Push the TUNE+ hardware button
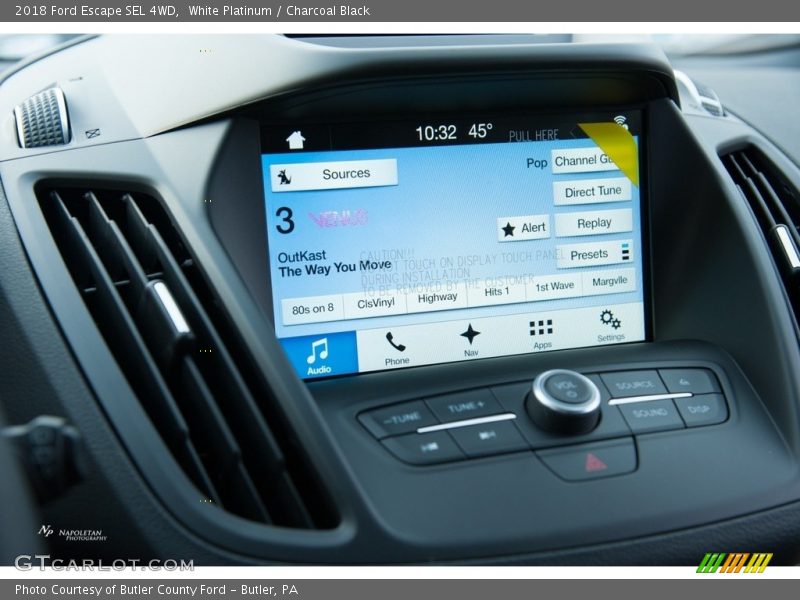 [465, 407]
